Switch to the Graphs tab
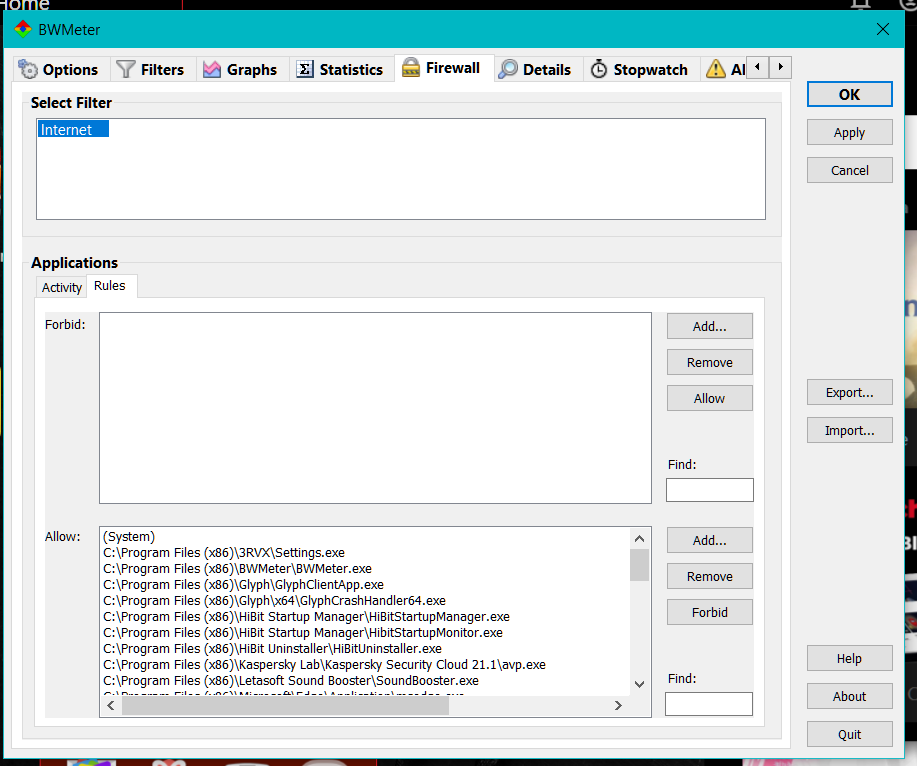Image resolution: width=917 pixels, height=766 pixels. click(243, 69)
